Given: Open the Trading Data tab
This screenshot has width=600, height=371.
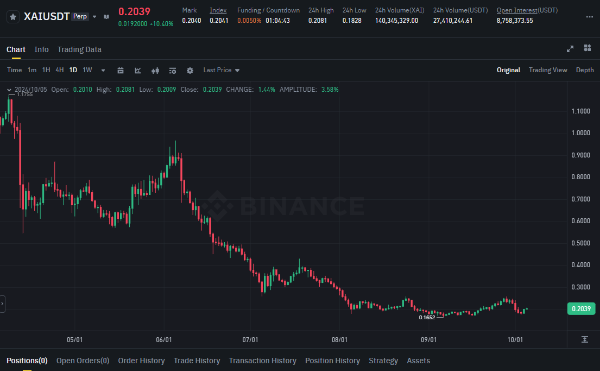Looking at the screenshot, I should click(x=79, y=49).
